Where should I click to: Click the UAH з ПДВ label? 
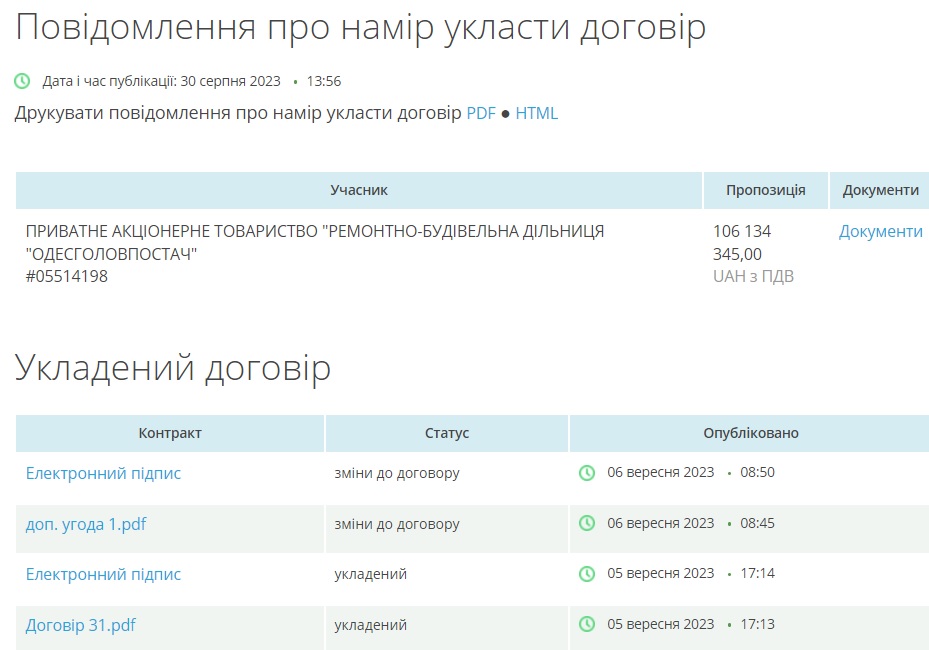753,276
